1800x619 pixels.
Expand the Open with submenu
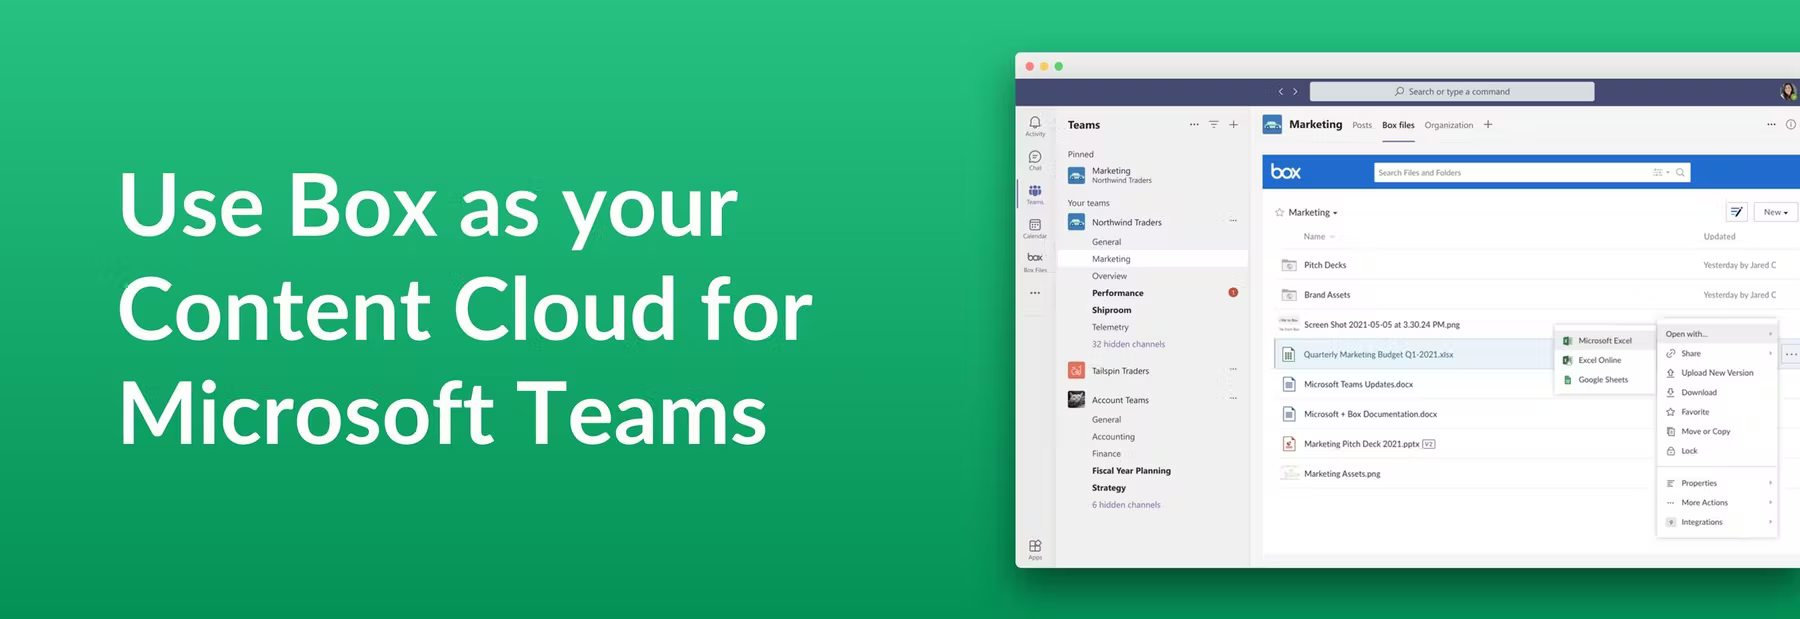pyautogui.click(x=1717, y=334)
